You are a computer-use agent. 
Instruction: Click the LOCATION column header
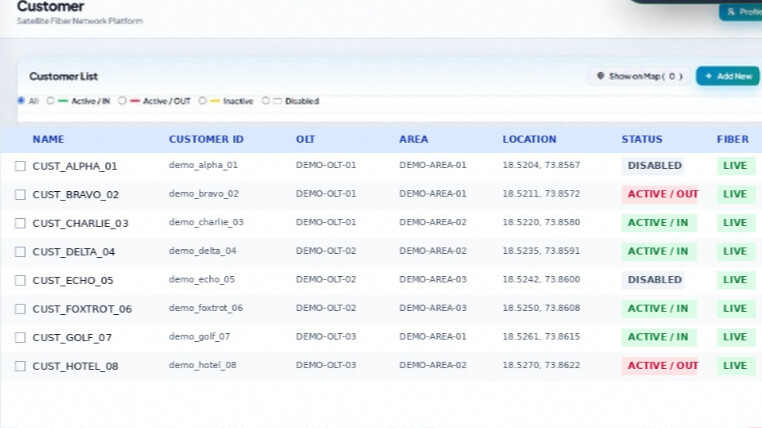click(x=529, y=139)
